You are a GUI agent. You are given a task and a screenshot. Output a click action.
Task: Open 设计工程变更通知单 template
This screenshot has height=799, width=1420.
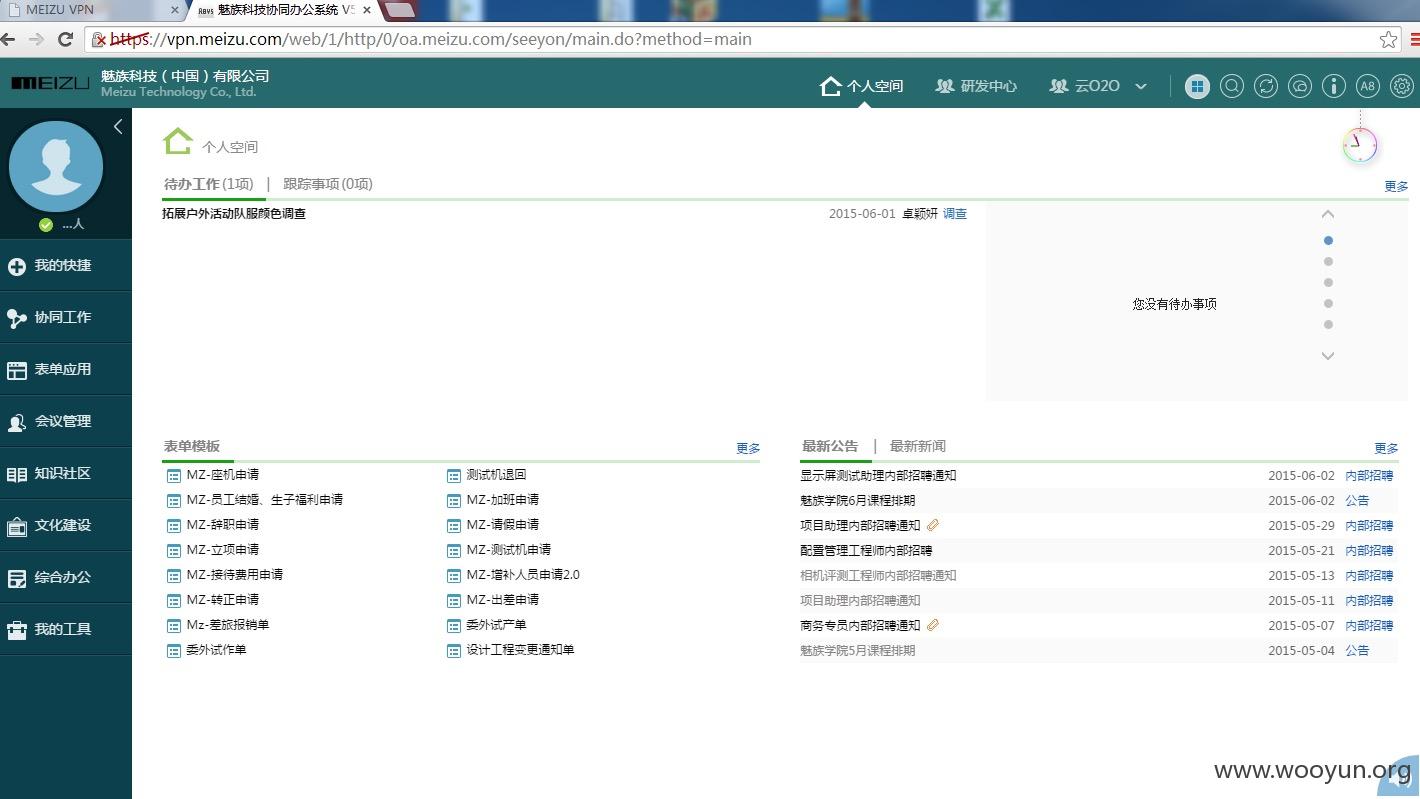[x=520, y=650]
